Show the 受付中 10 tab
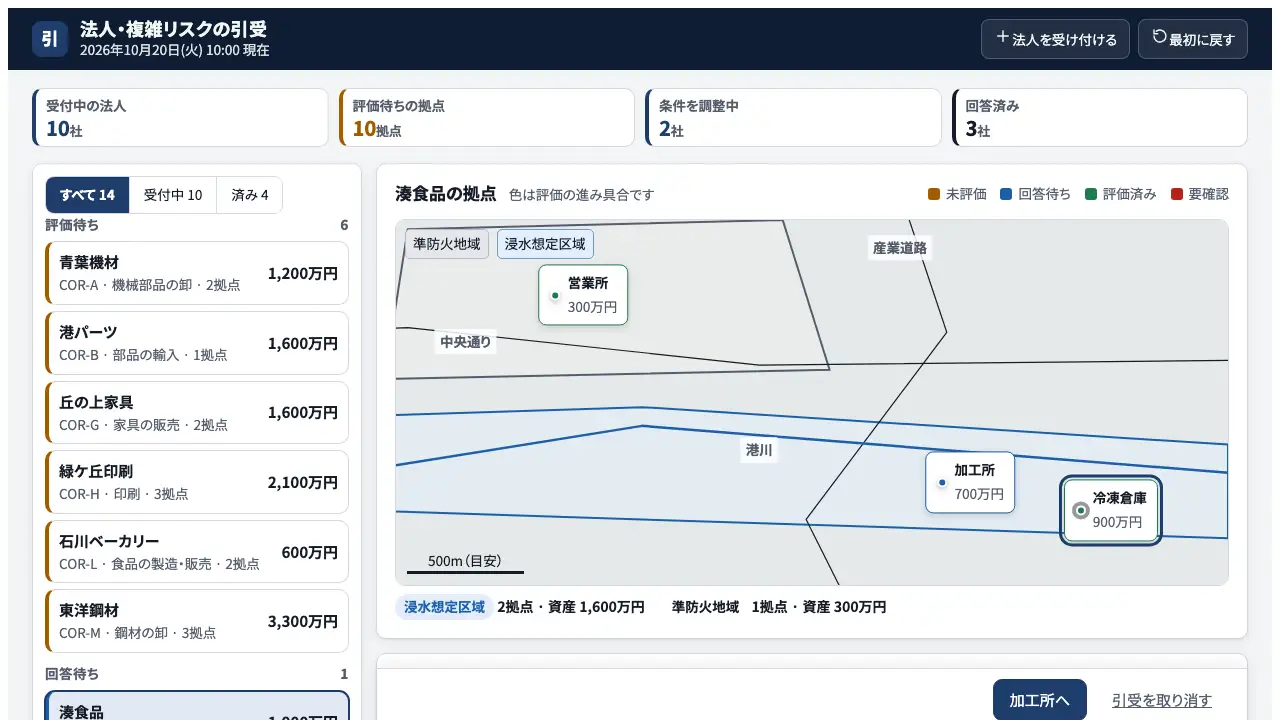 [173, 195]
